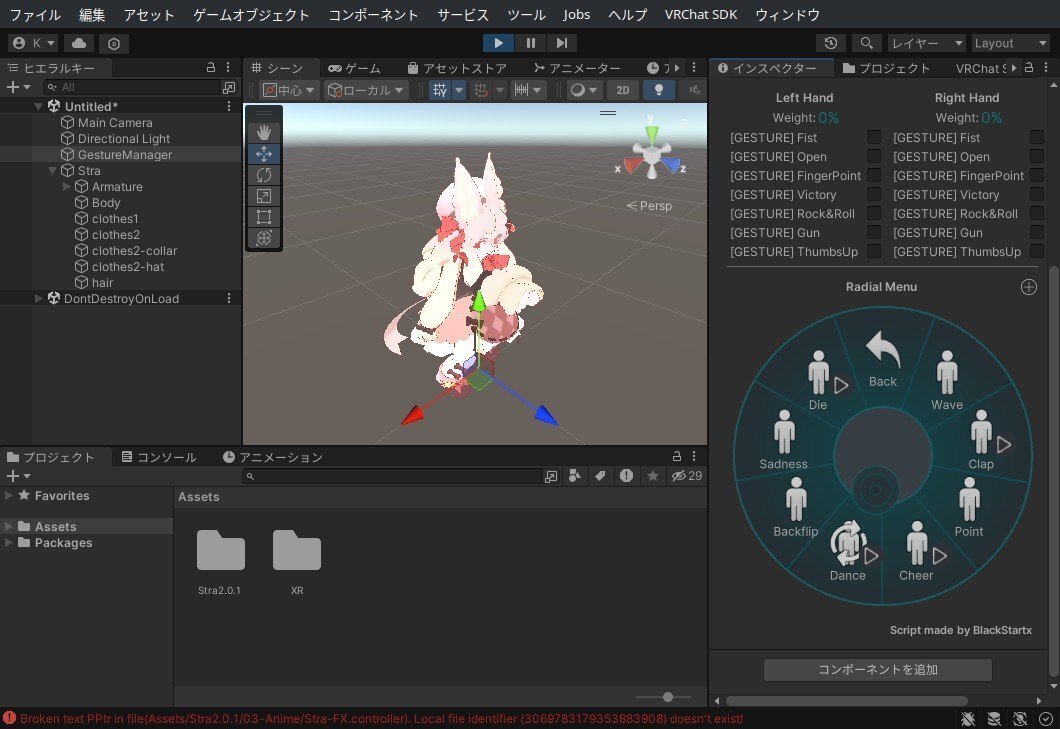Open the Layout dropdown

[1009, 43]
